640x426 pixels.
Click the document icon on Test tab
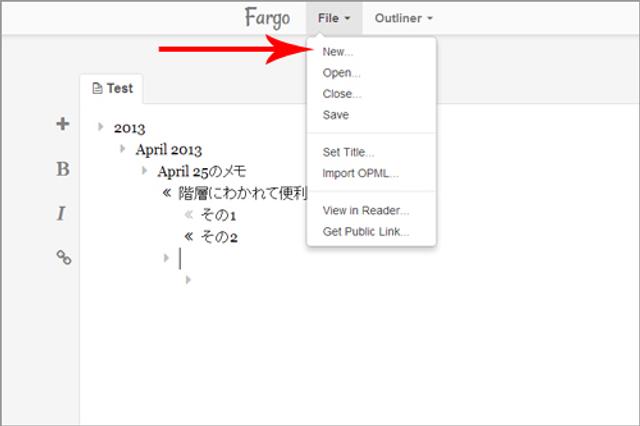coord(97,88)
